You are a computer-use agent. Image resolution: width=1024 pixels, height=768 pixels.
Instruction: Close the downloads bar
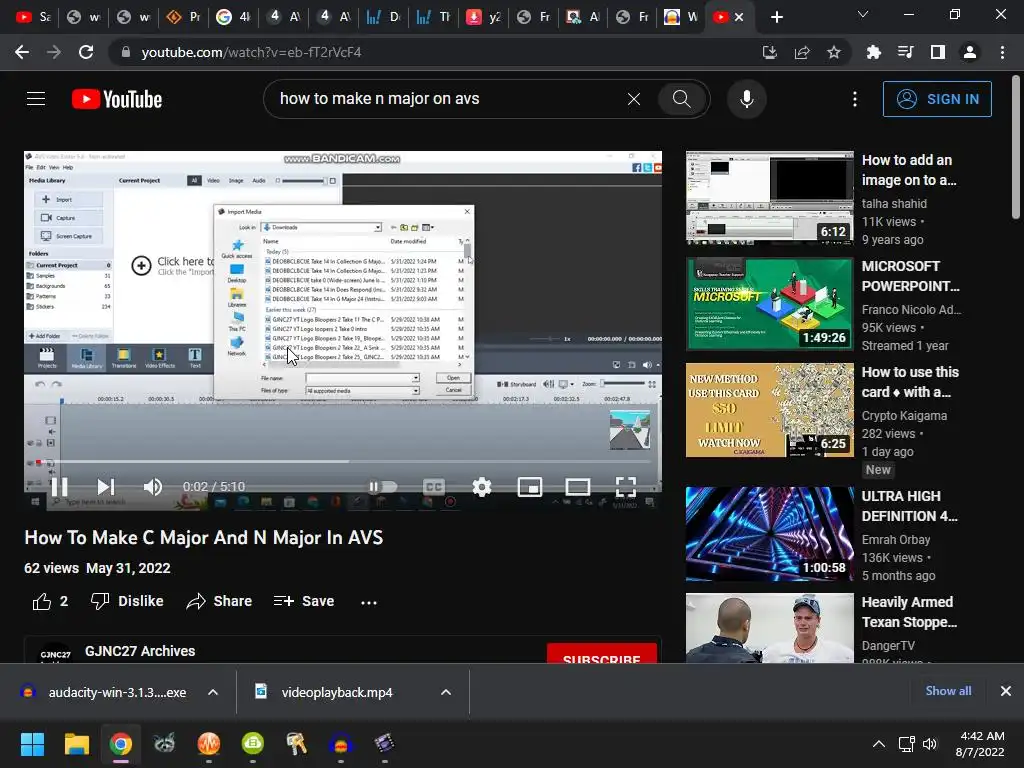click(1006, 691)
